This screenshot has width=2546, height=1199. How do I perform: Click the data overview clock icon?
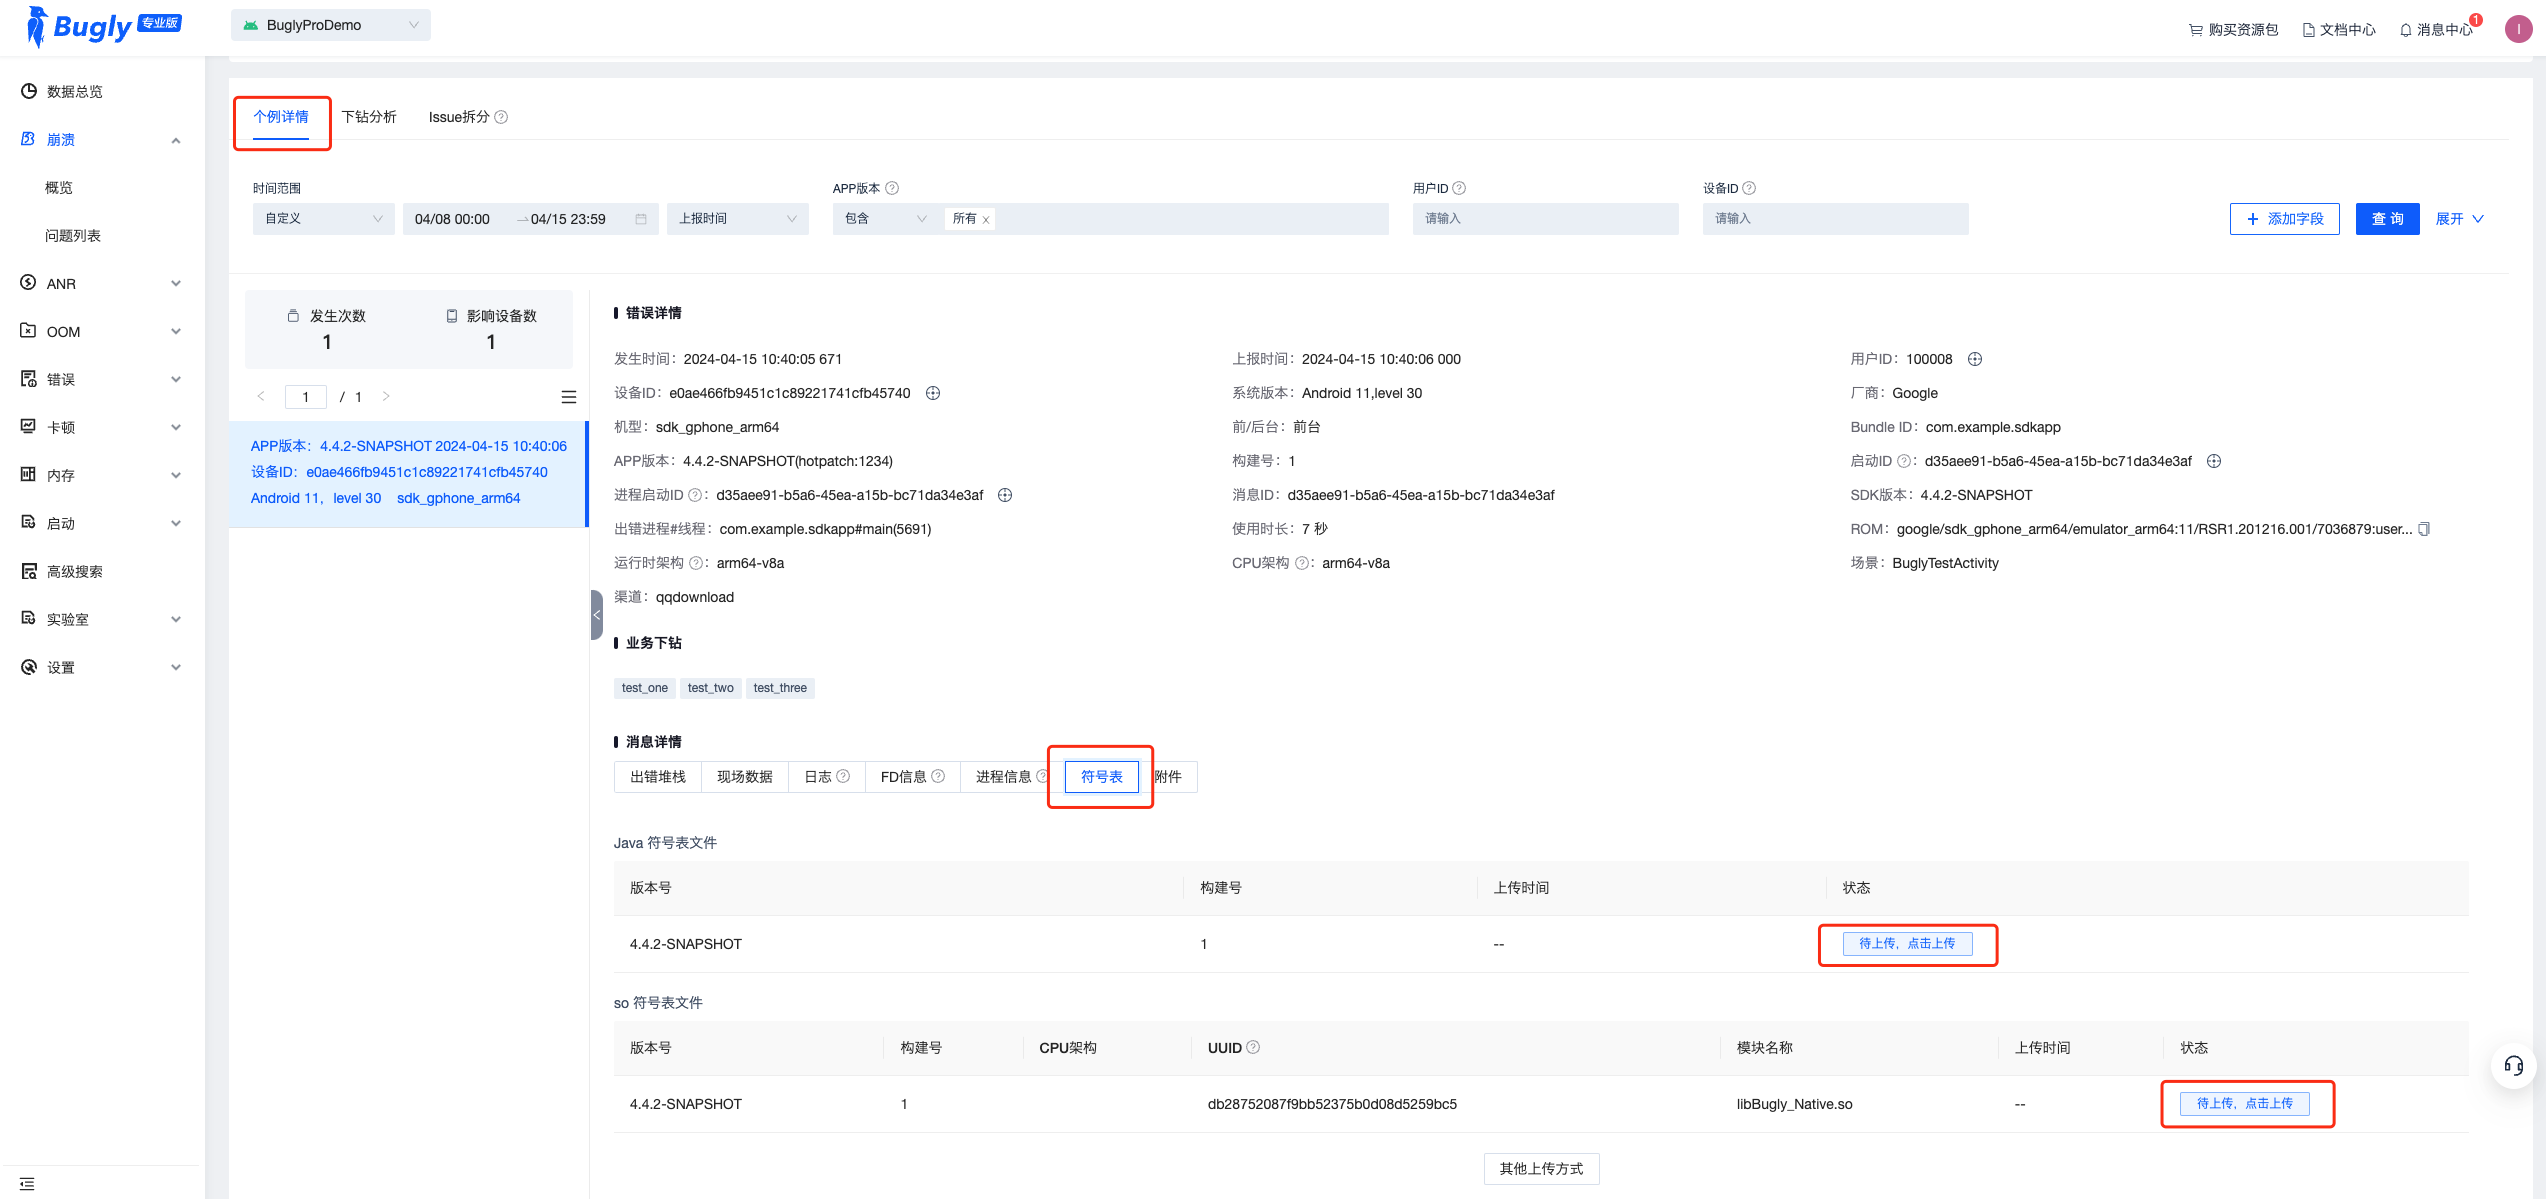coord(29,91)
